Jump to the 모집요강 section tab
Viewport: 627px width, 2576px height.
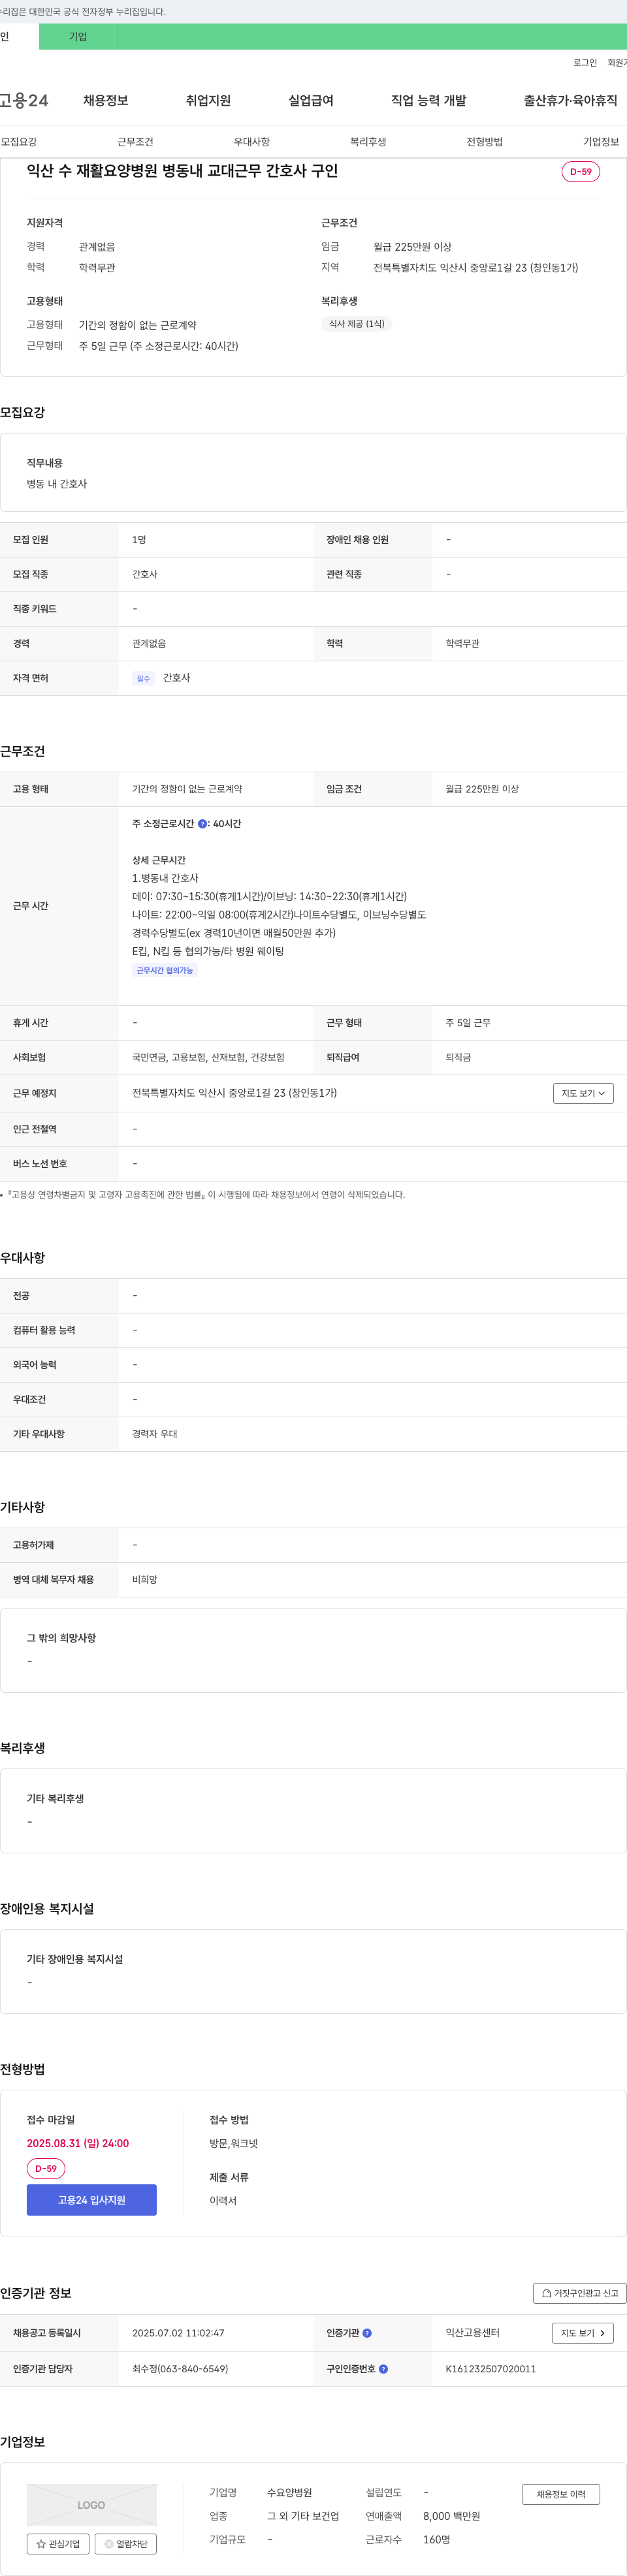point(19,142)
